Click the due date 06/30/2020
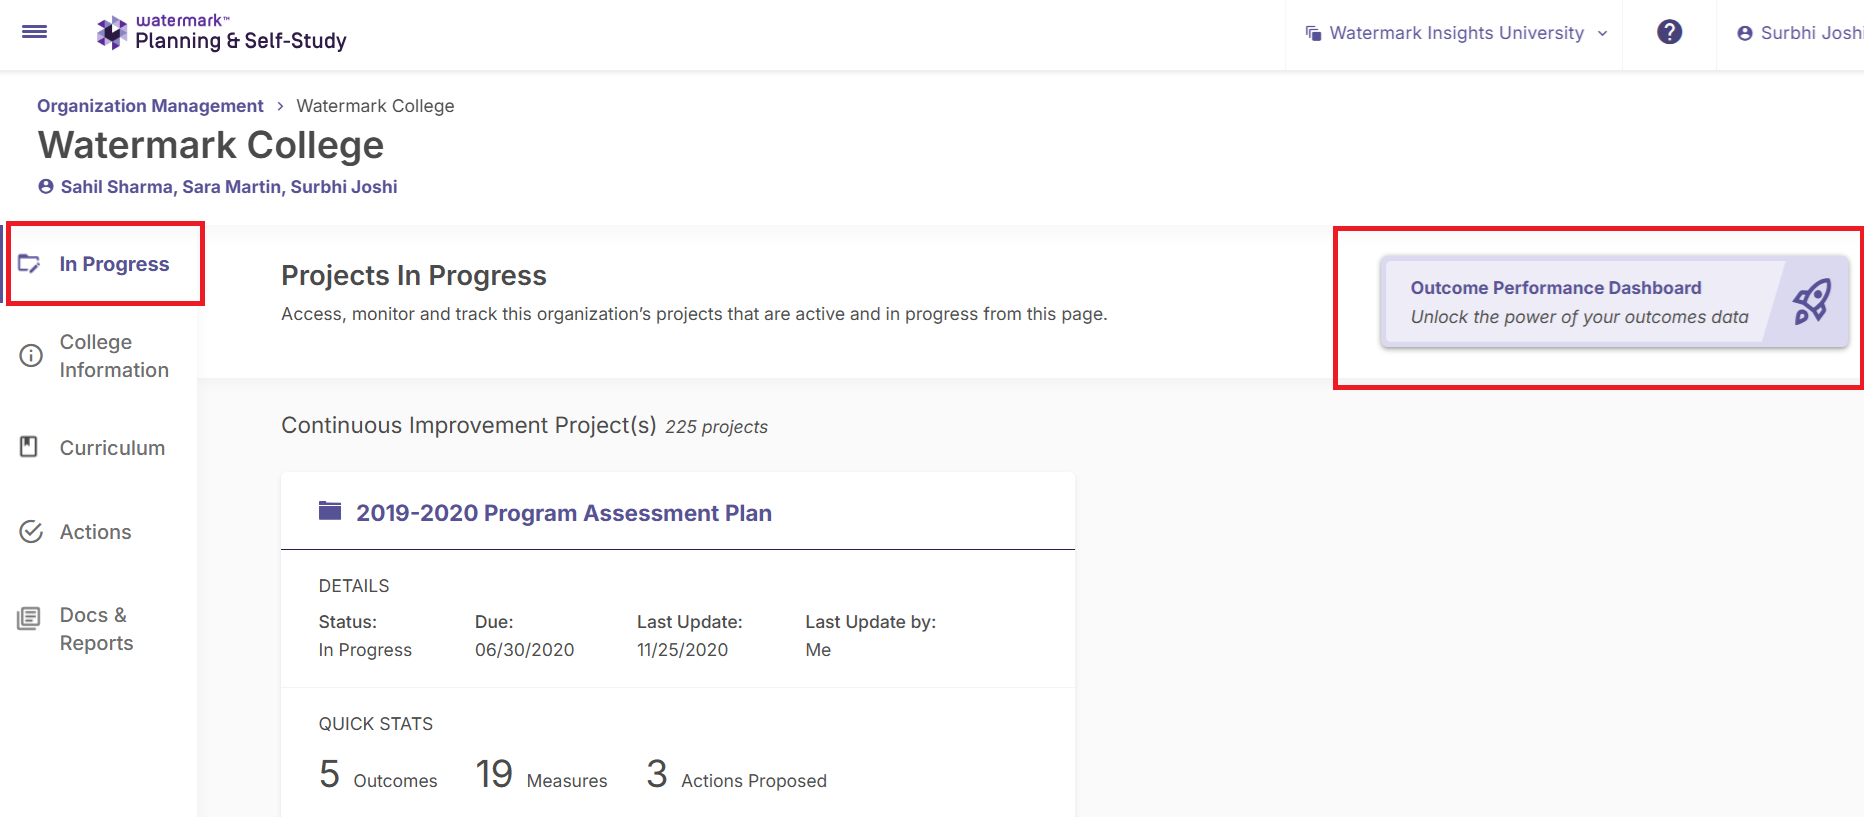This screenshot has height=817, width=1864. (525, 650)
